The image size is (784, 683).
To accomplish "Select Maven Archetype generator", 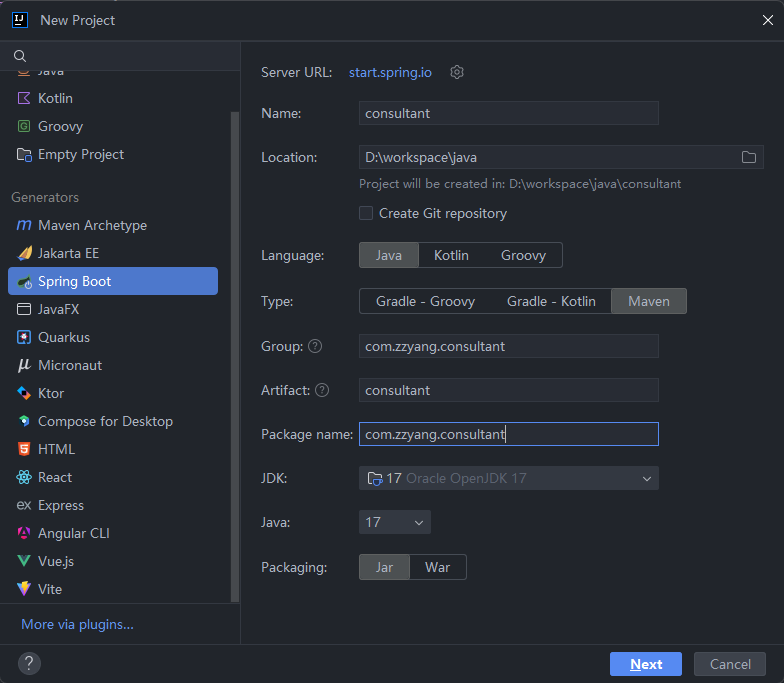I will 92,225.
